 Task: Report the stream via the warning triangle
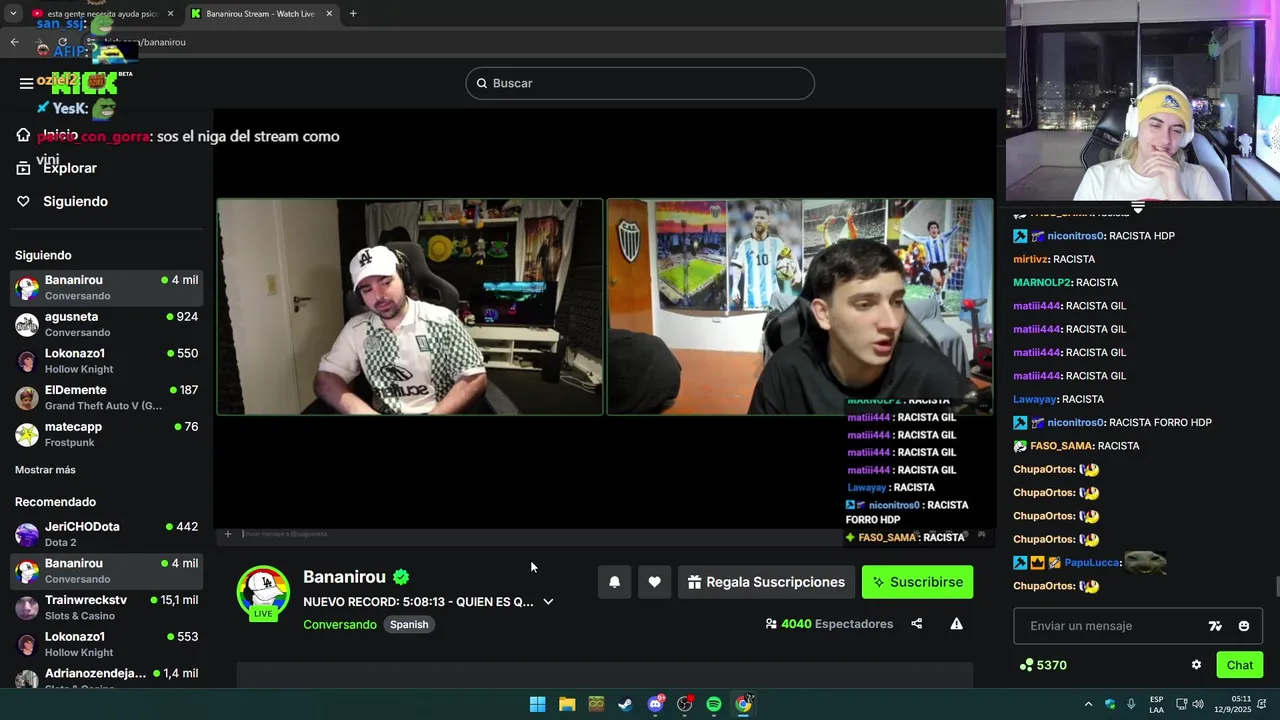[x=956, y=624]
